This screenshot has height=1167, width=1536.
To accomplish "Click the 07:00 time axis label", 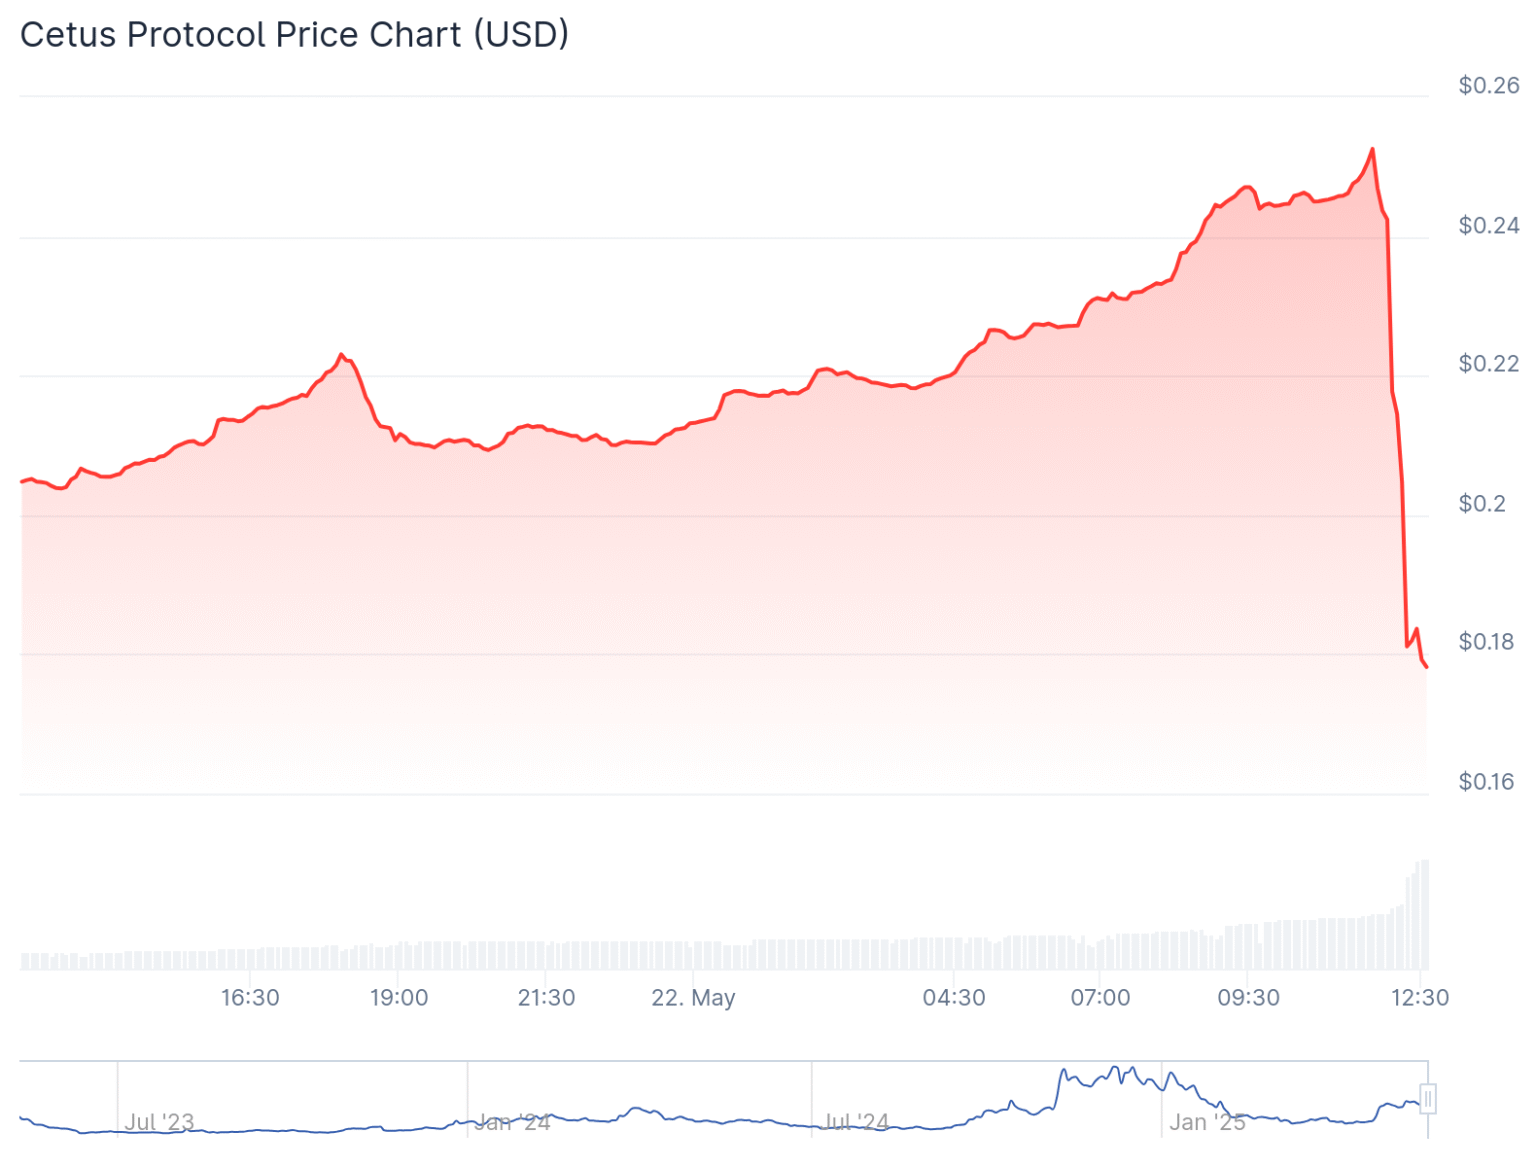I will (1100, 998).
